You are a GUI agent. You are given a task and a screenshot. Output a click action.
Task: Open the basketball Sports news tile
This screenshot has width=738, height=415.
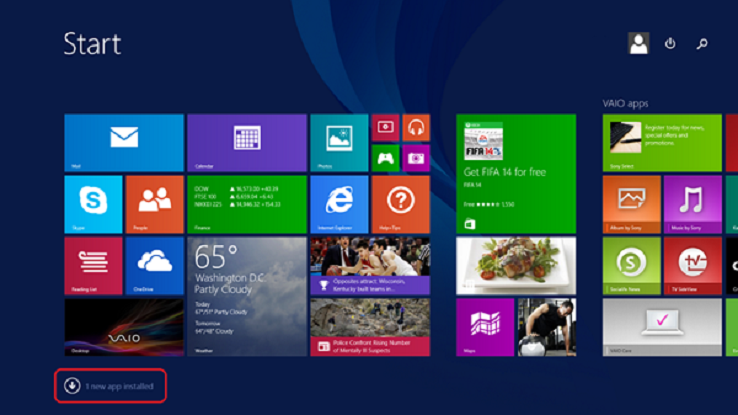tap(370, 266)
